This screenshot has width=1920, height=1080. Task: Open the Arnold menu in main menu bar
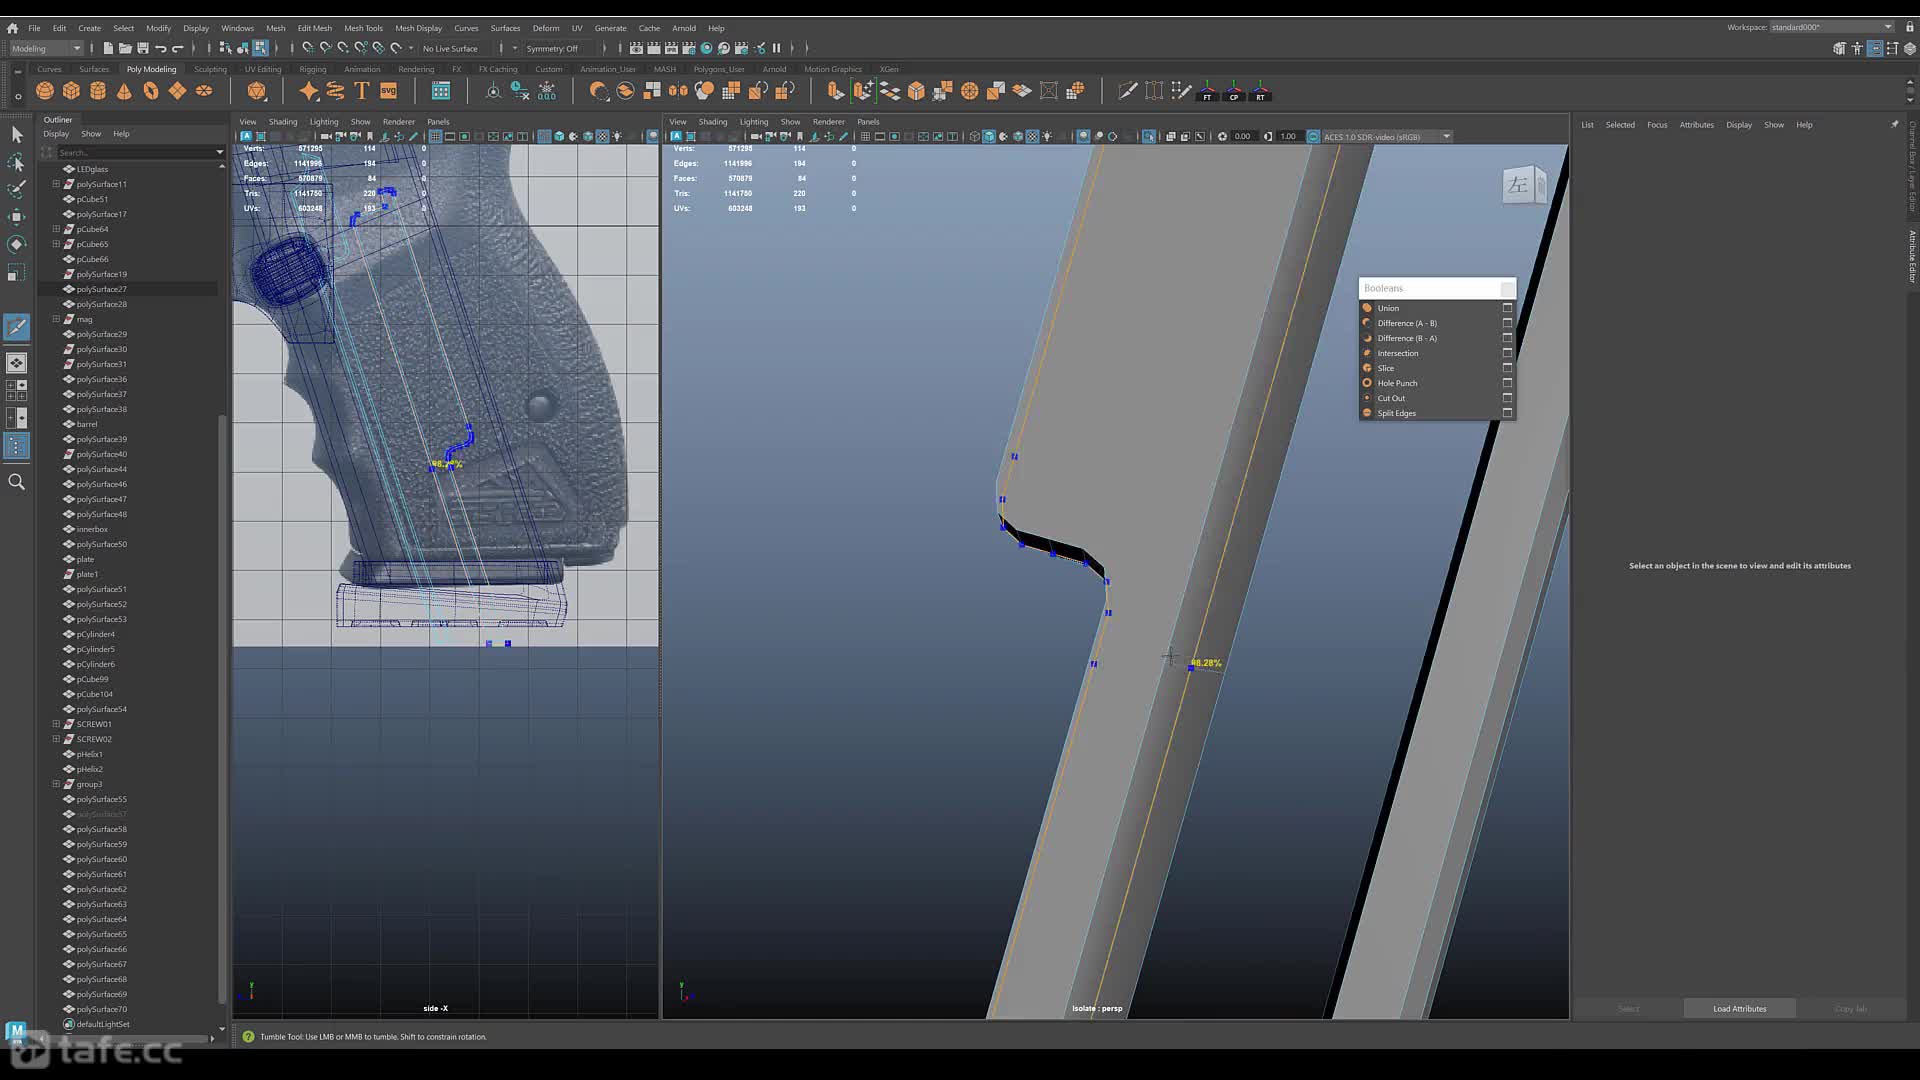click(684, 28)
